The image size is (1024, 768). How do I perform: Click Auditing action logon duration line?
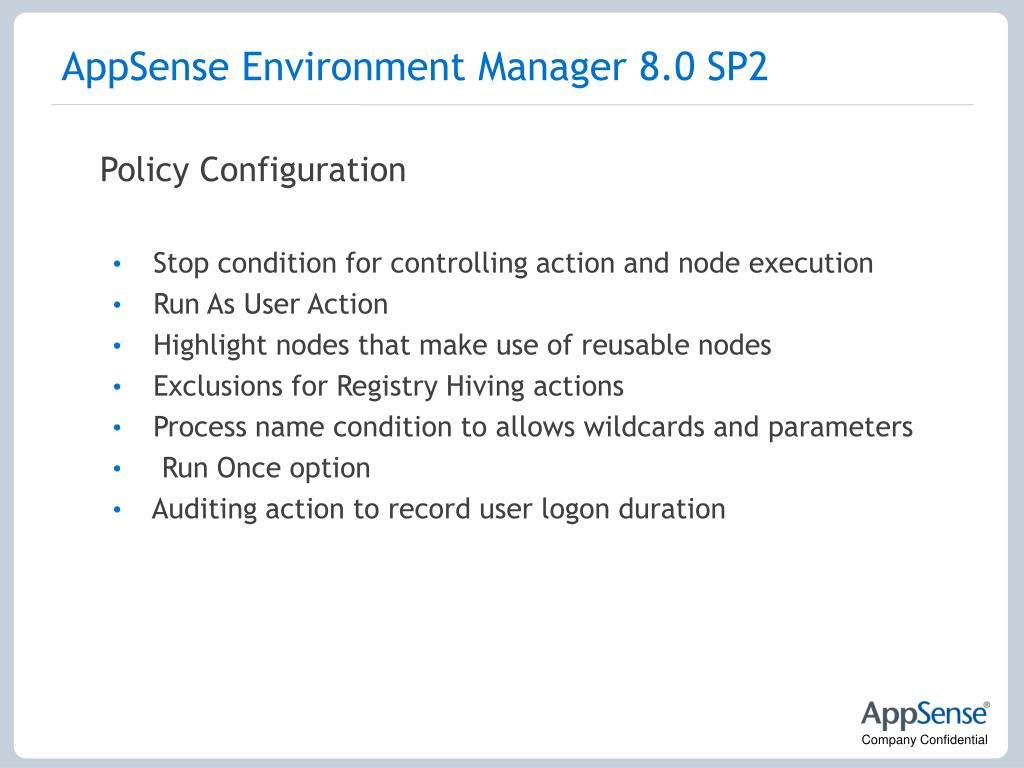[438, 509]
